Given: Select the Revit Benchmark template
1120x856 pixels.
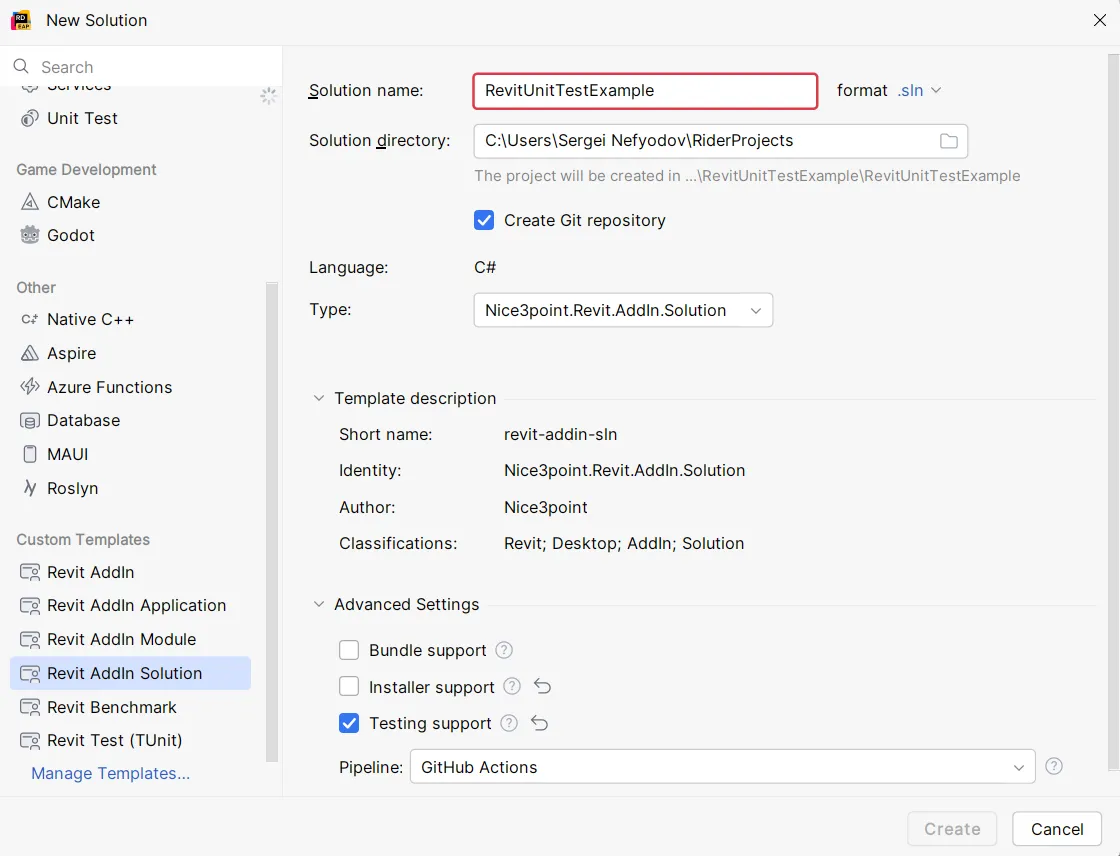Looking at the screenshot, I should [x=131, y=707].
